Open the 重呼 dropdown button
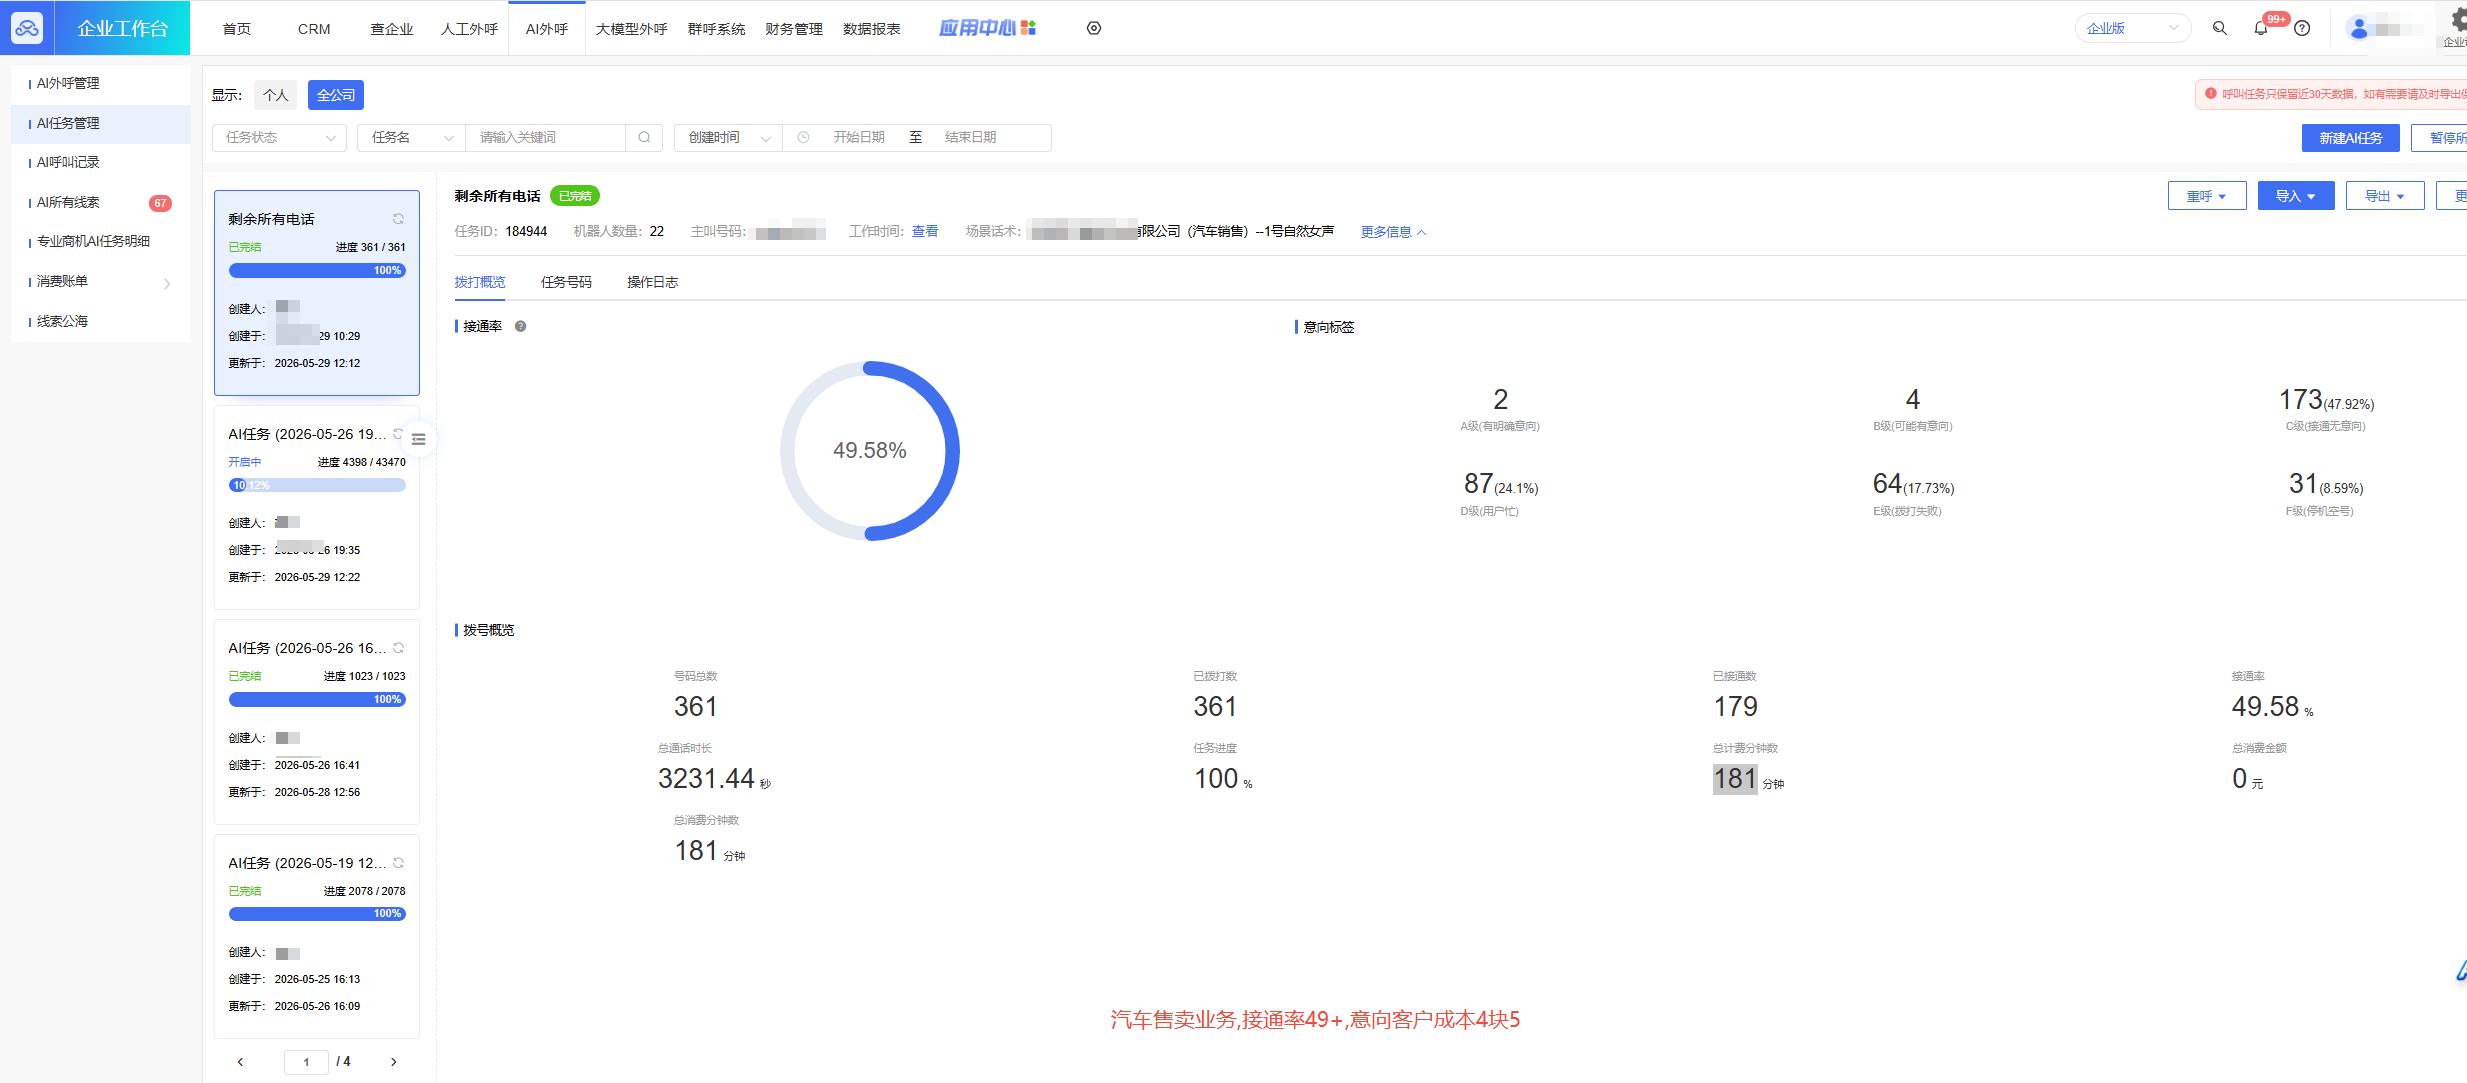This screenshot has height=1083, width=2467. 2206,196
